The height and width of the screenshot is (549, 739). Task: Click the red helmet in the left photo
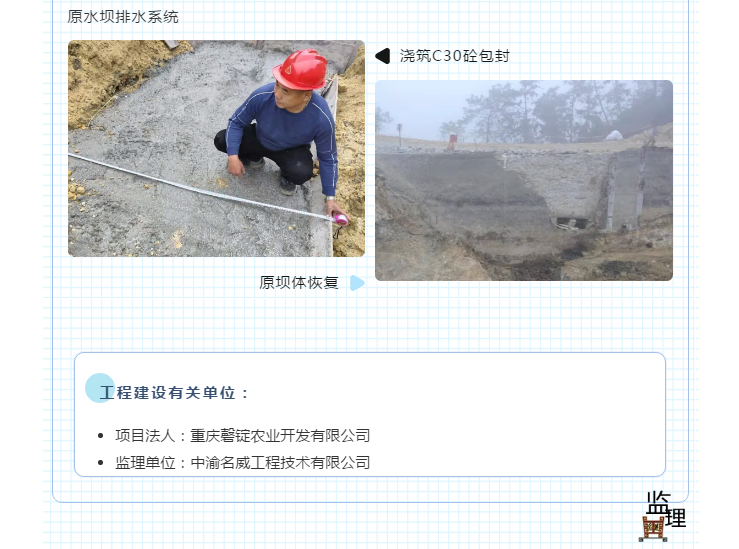pos(301,69)
